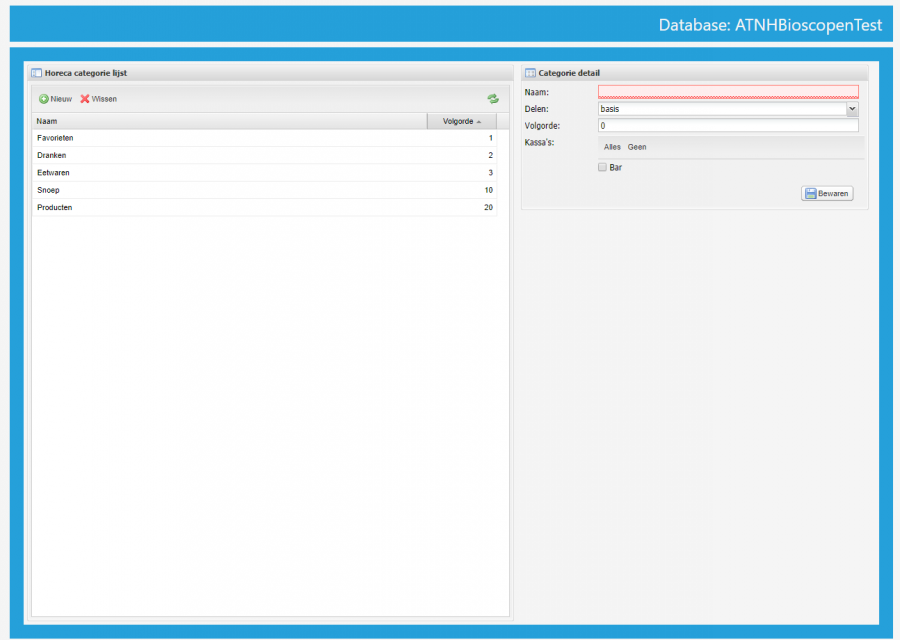Save the category with Bewaren

[x=827, y=193]
